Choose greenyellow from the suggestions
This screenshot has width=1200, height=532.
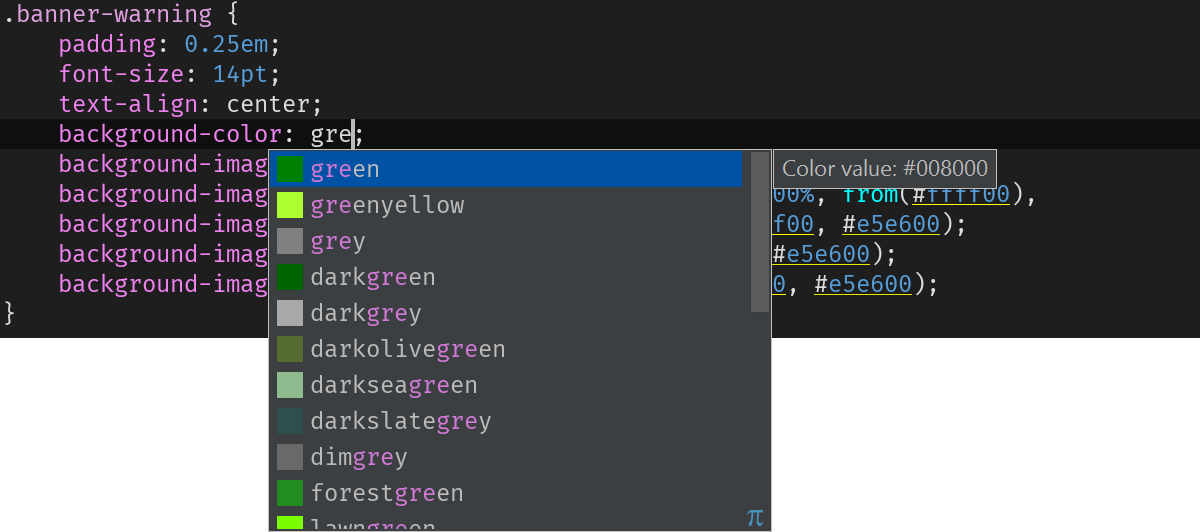click(x=507, y=205)
